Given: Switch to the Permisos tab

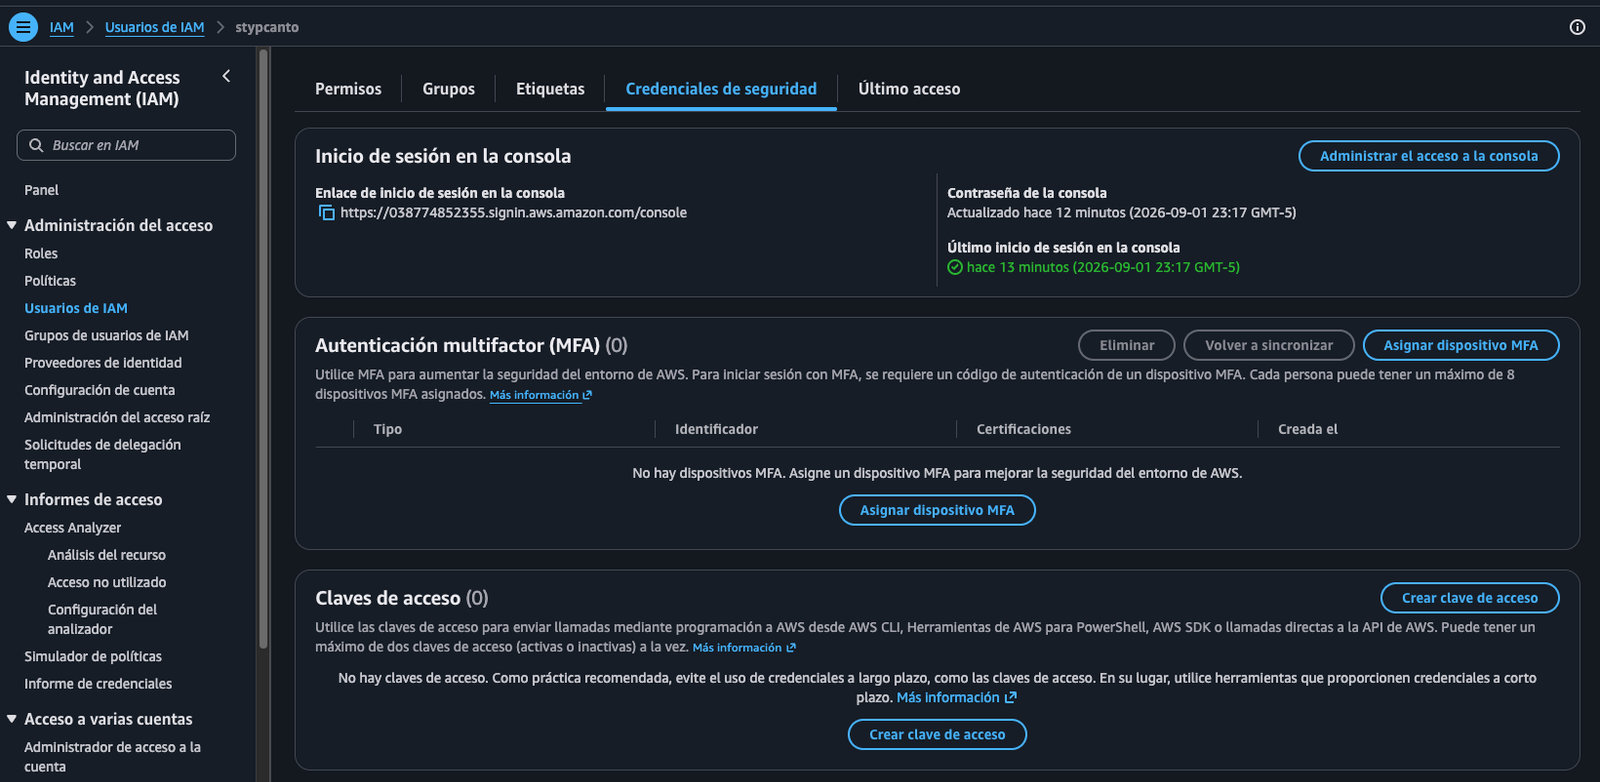Looking at the screenshot, I should point(348,89).
